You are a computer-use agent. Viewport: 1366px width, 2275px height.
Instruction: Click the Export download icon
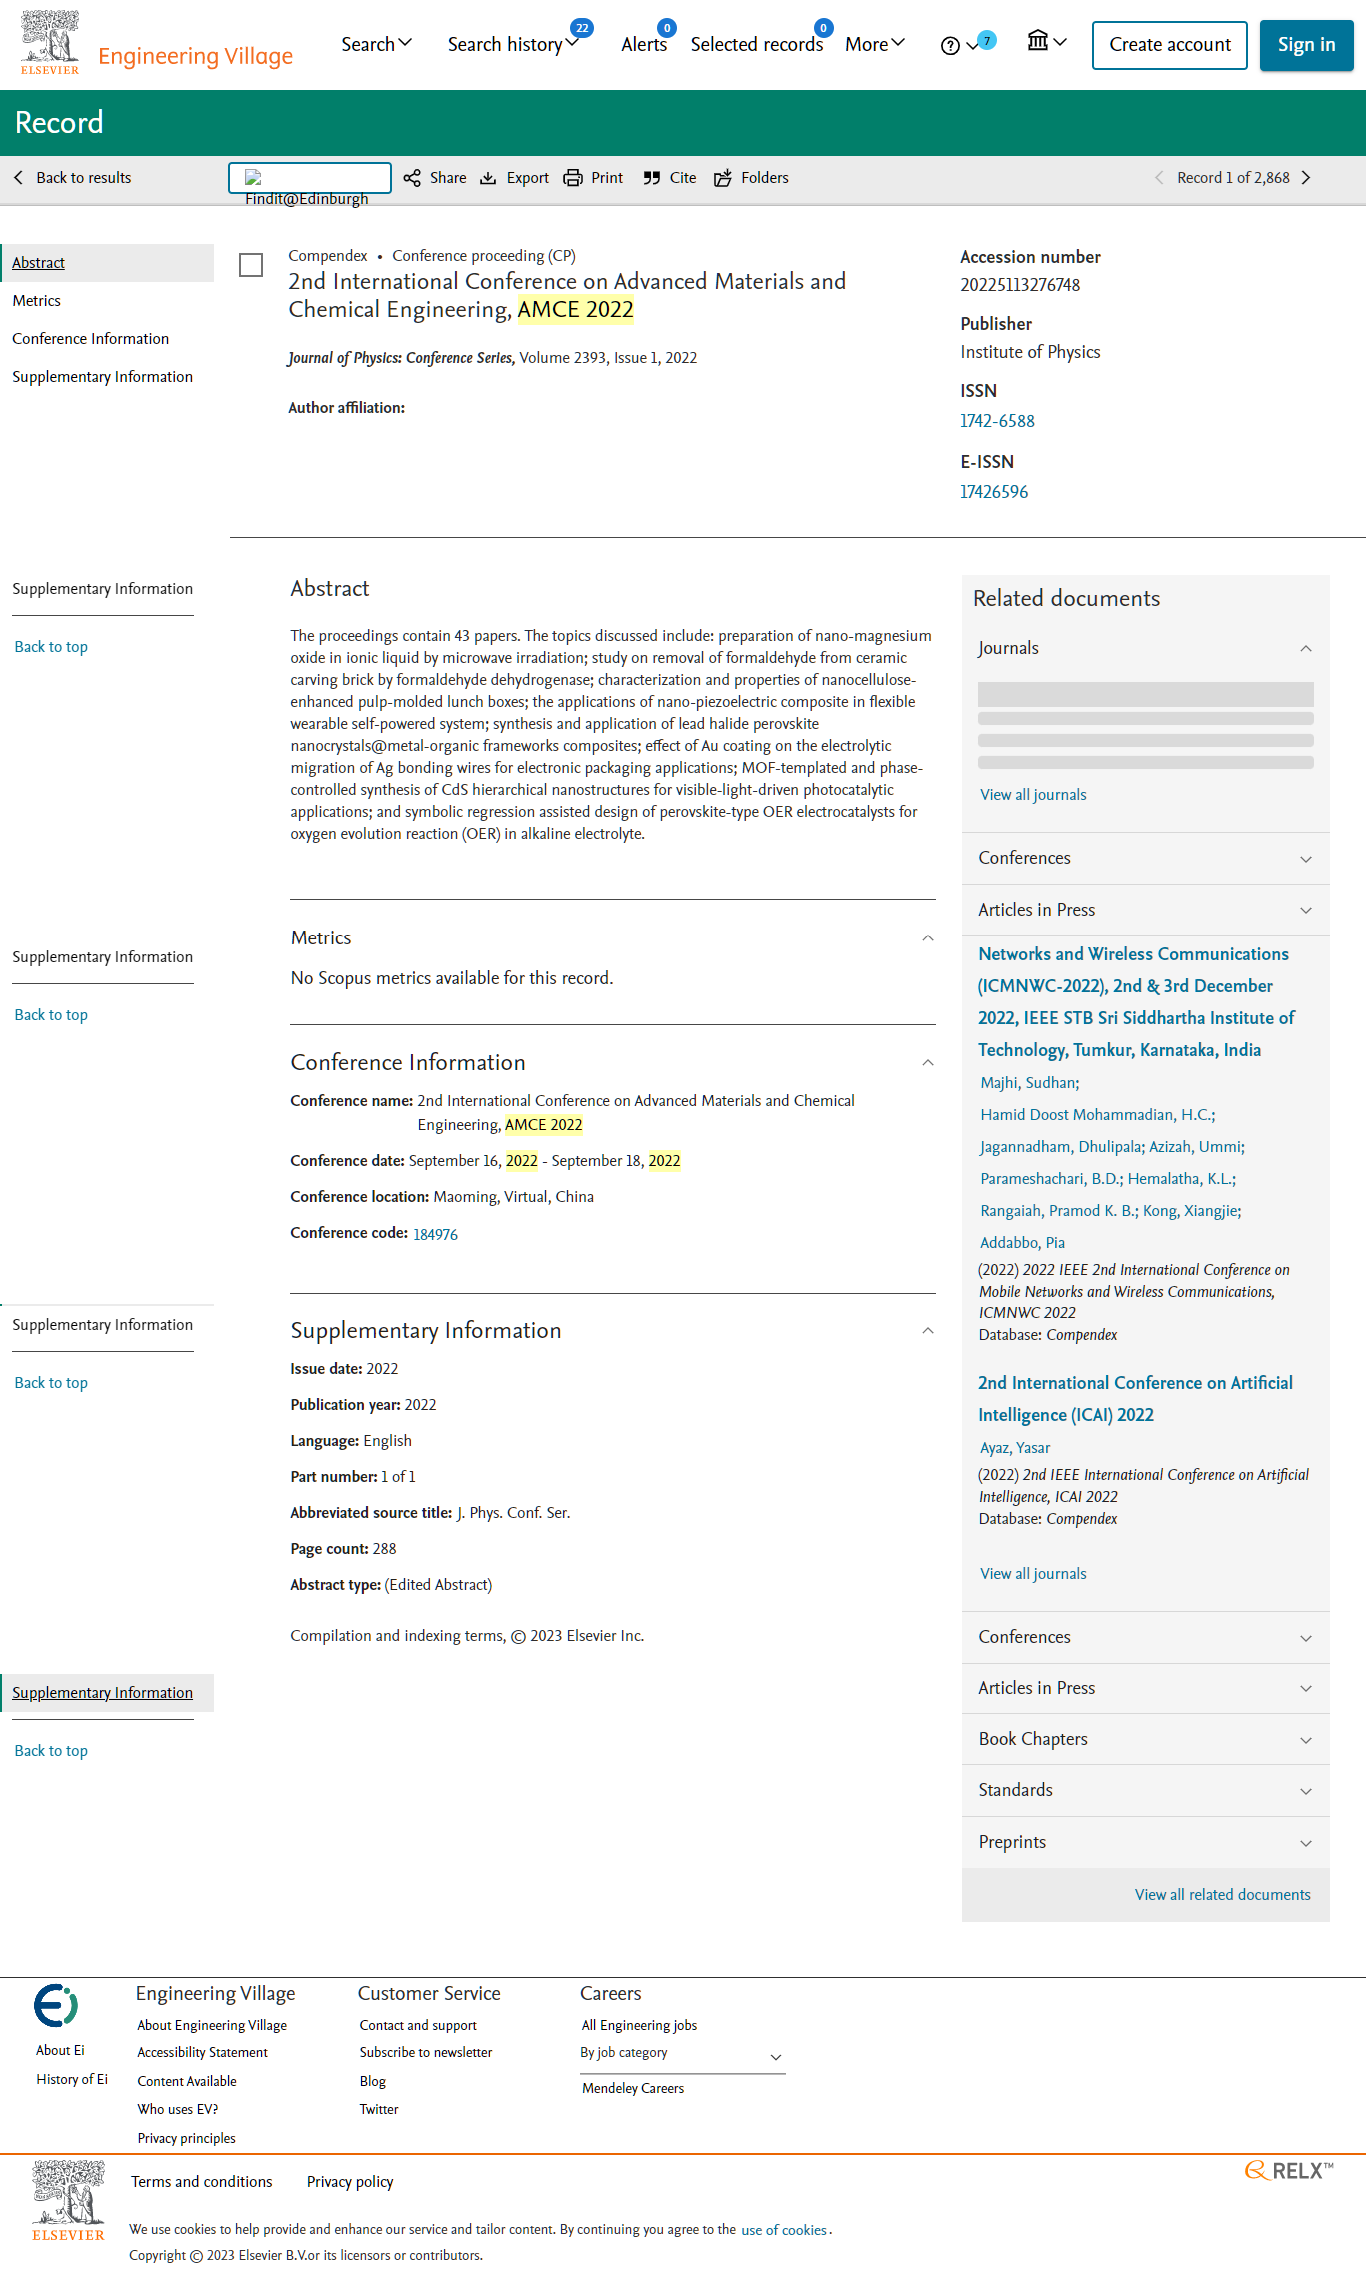[x=488, y=178]
